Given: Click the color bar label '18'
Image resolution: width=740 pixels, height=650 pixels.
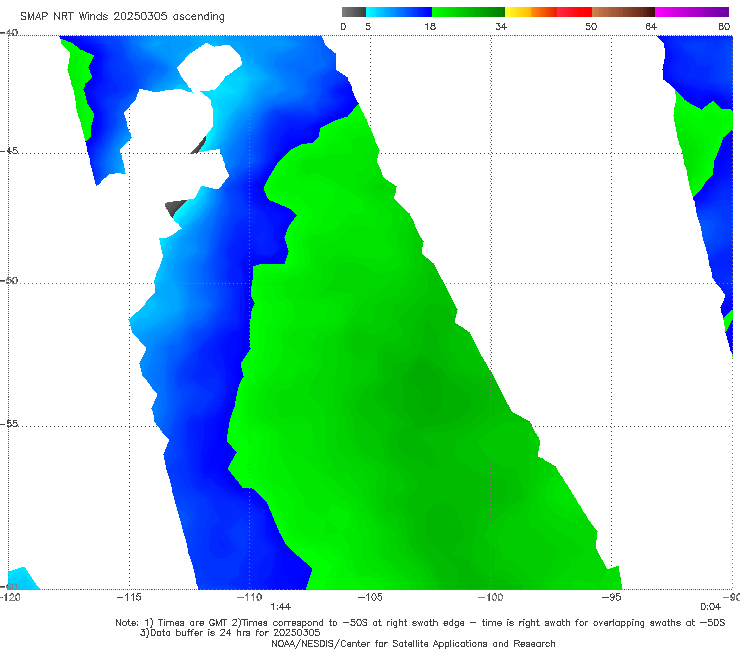Looking at the screenshot, I should [430, 26].
